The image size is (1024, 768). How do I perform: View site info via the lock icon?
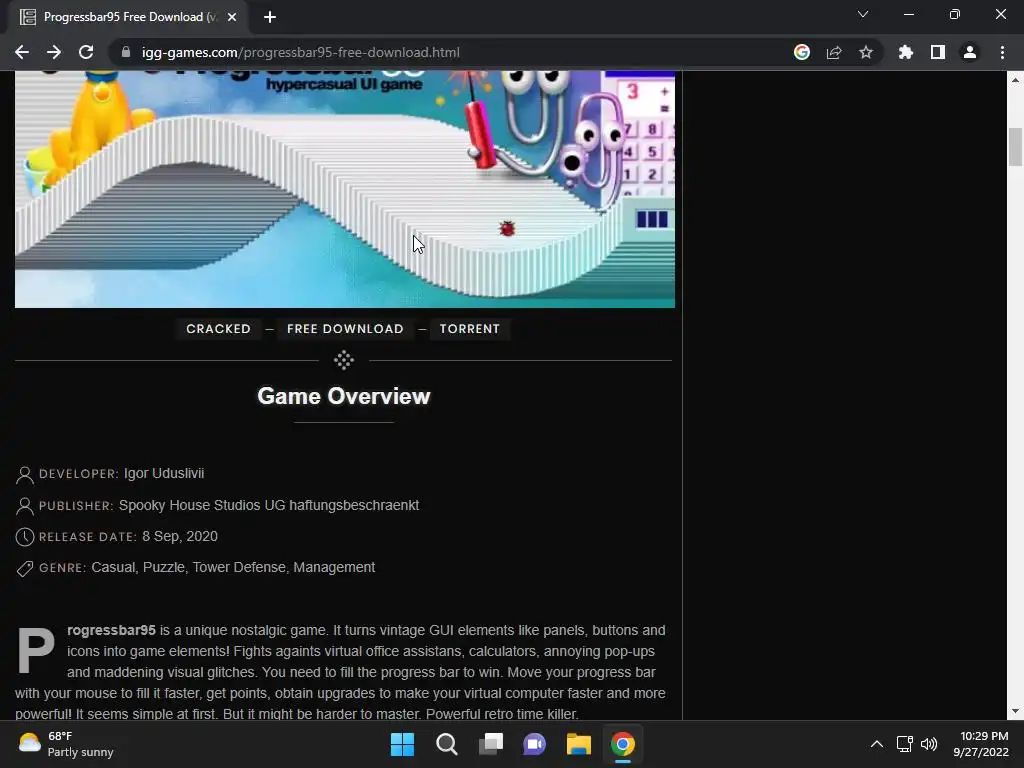coord(126,52)
